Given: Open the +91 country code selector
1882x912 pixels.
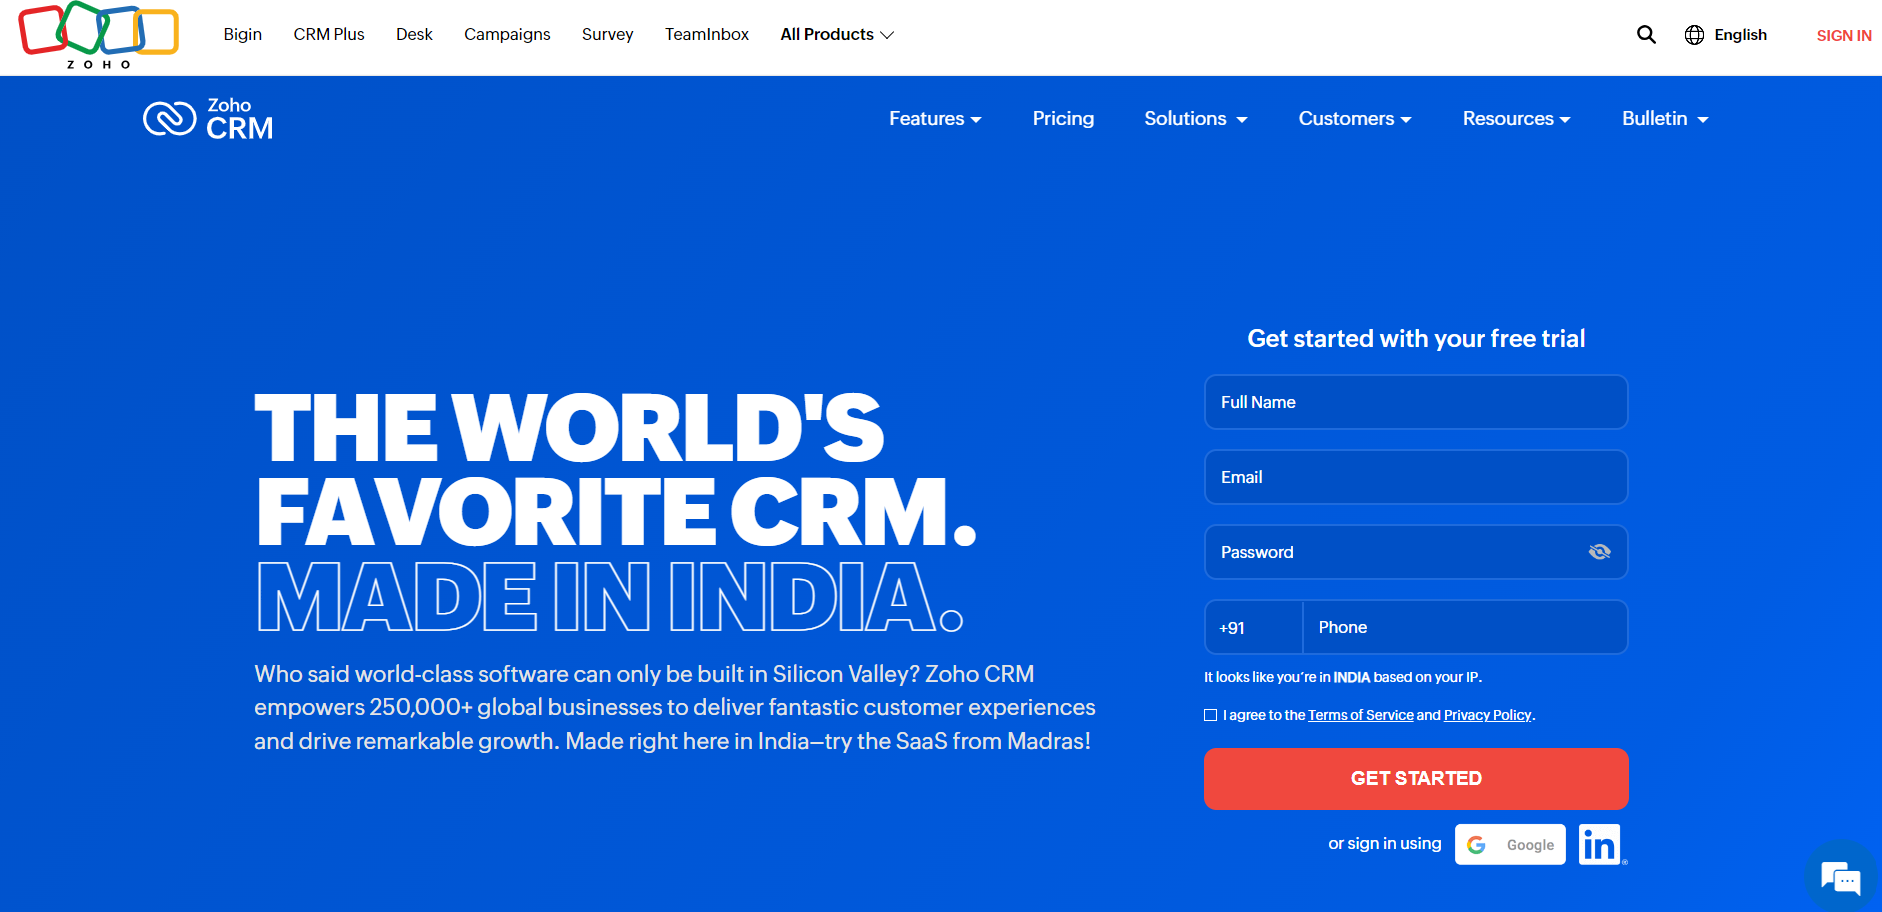Looking at the screenshot, I should tap(1254, 628).
